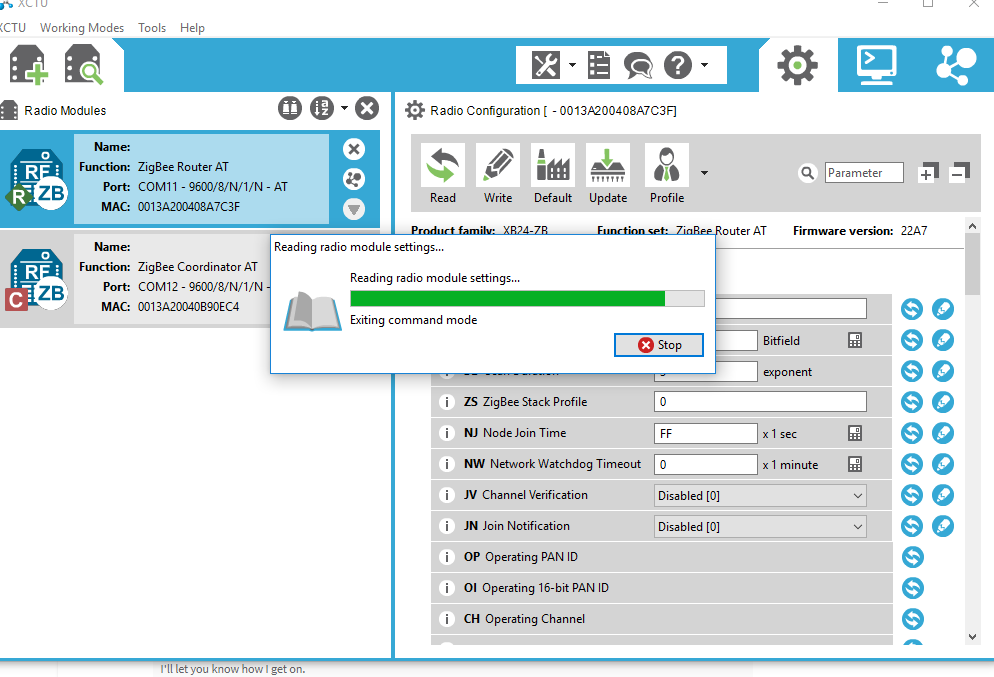
Task: Open JN Join Notification dropdown
Action: pos(760,527)
